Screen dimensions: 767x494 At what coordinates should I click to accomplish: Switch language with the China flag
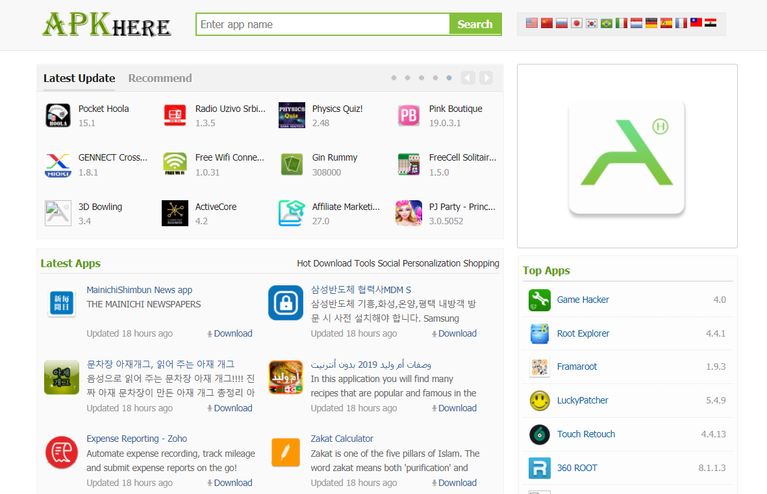pyautogui.click(x=547, y=23)
